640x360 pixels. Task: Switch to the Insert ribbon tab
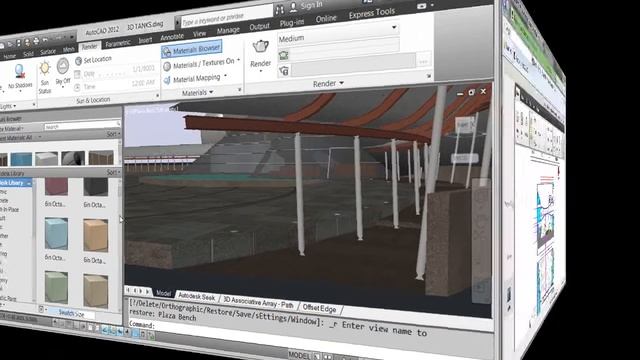[145, 40]
